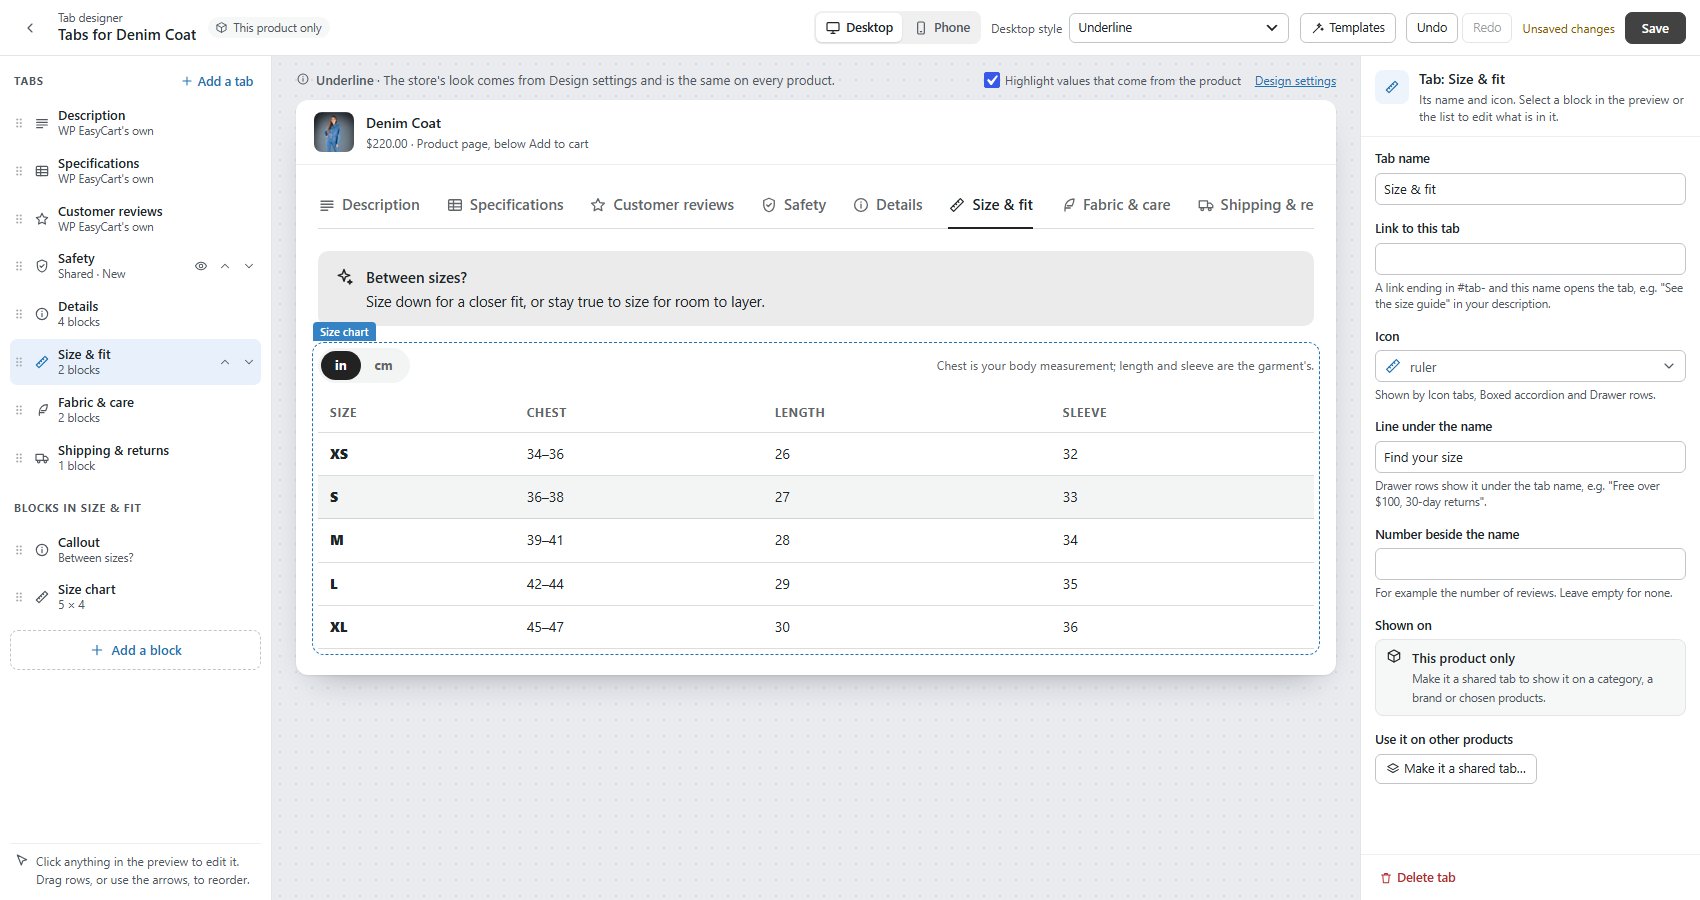Image resolution: width=1700 pixels, height=900 pixels.
Task: Click info icon beside Underline style note
Action: 303,80
